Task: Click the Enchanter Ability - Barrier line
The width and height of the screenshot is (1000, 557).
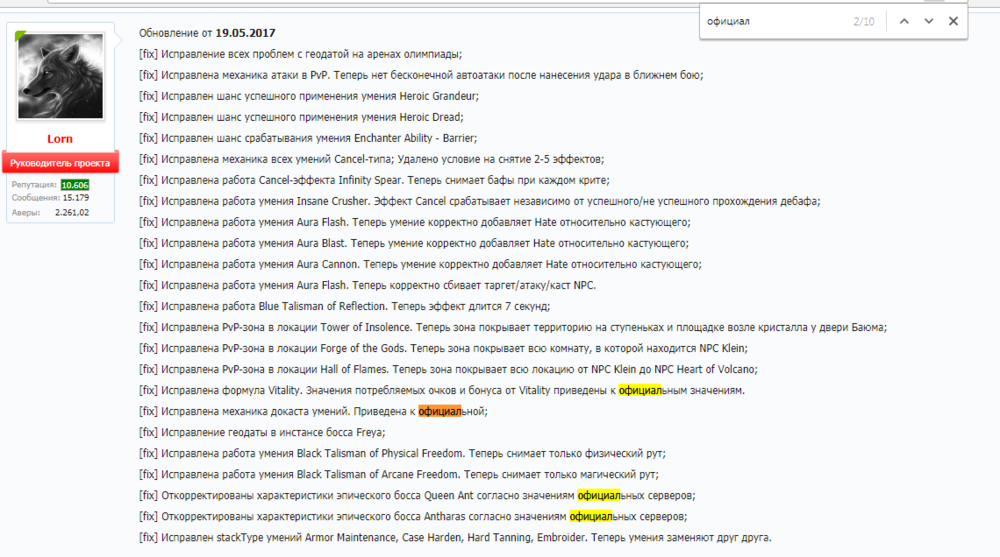Action: coord(308,138)
